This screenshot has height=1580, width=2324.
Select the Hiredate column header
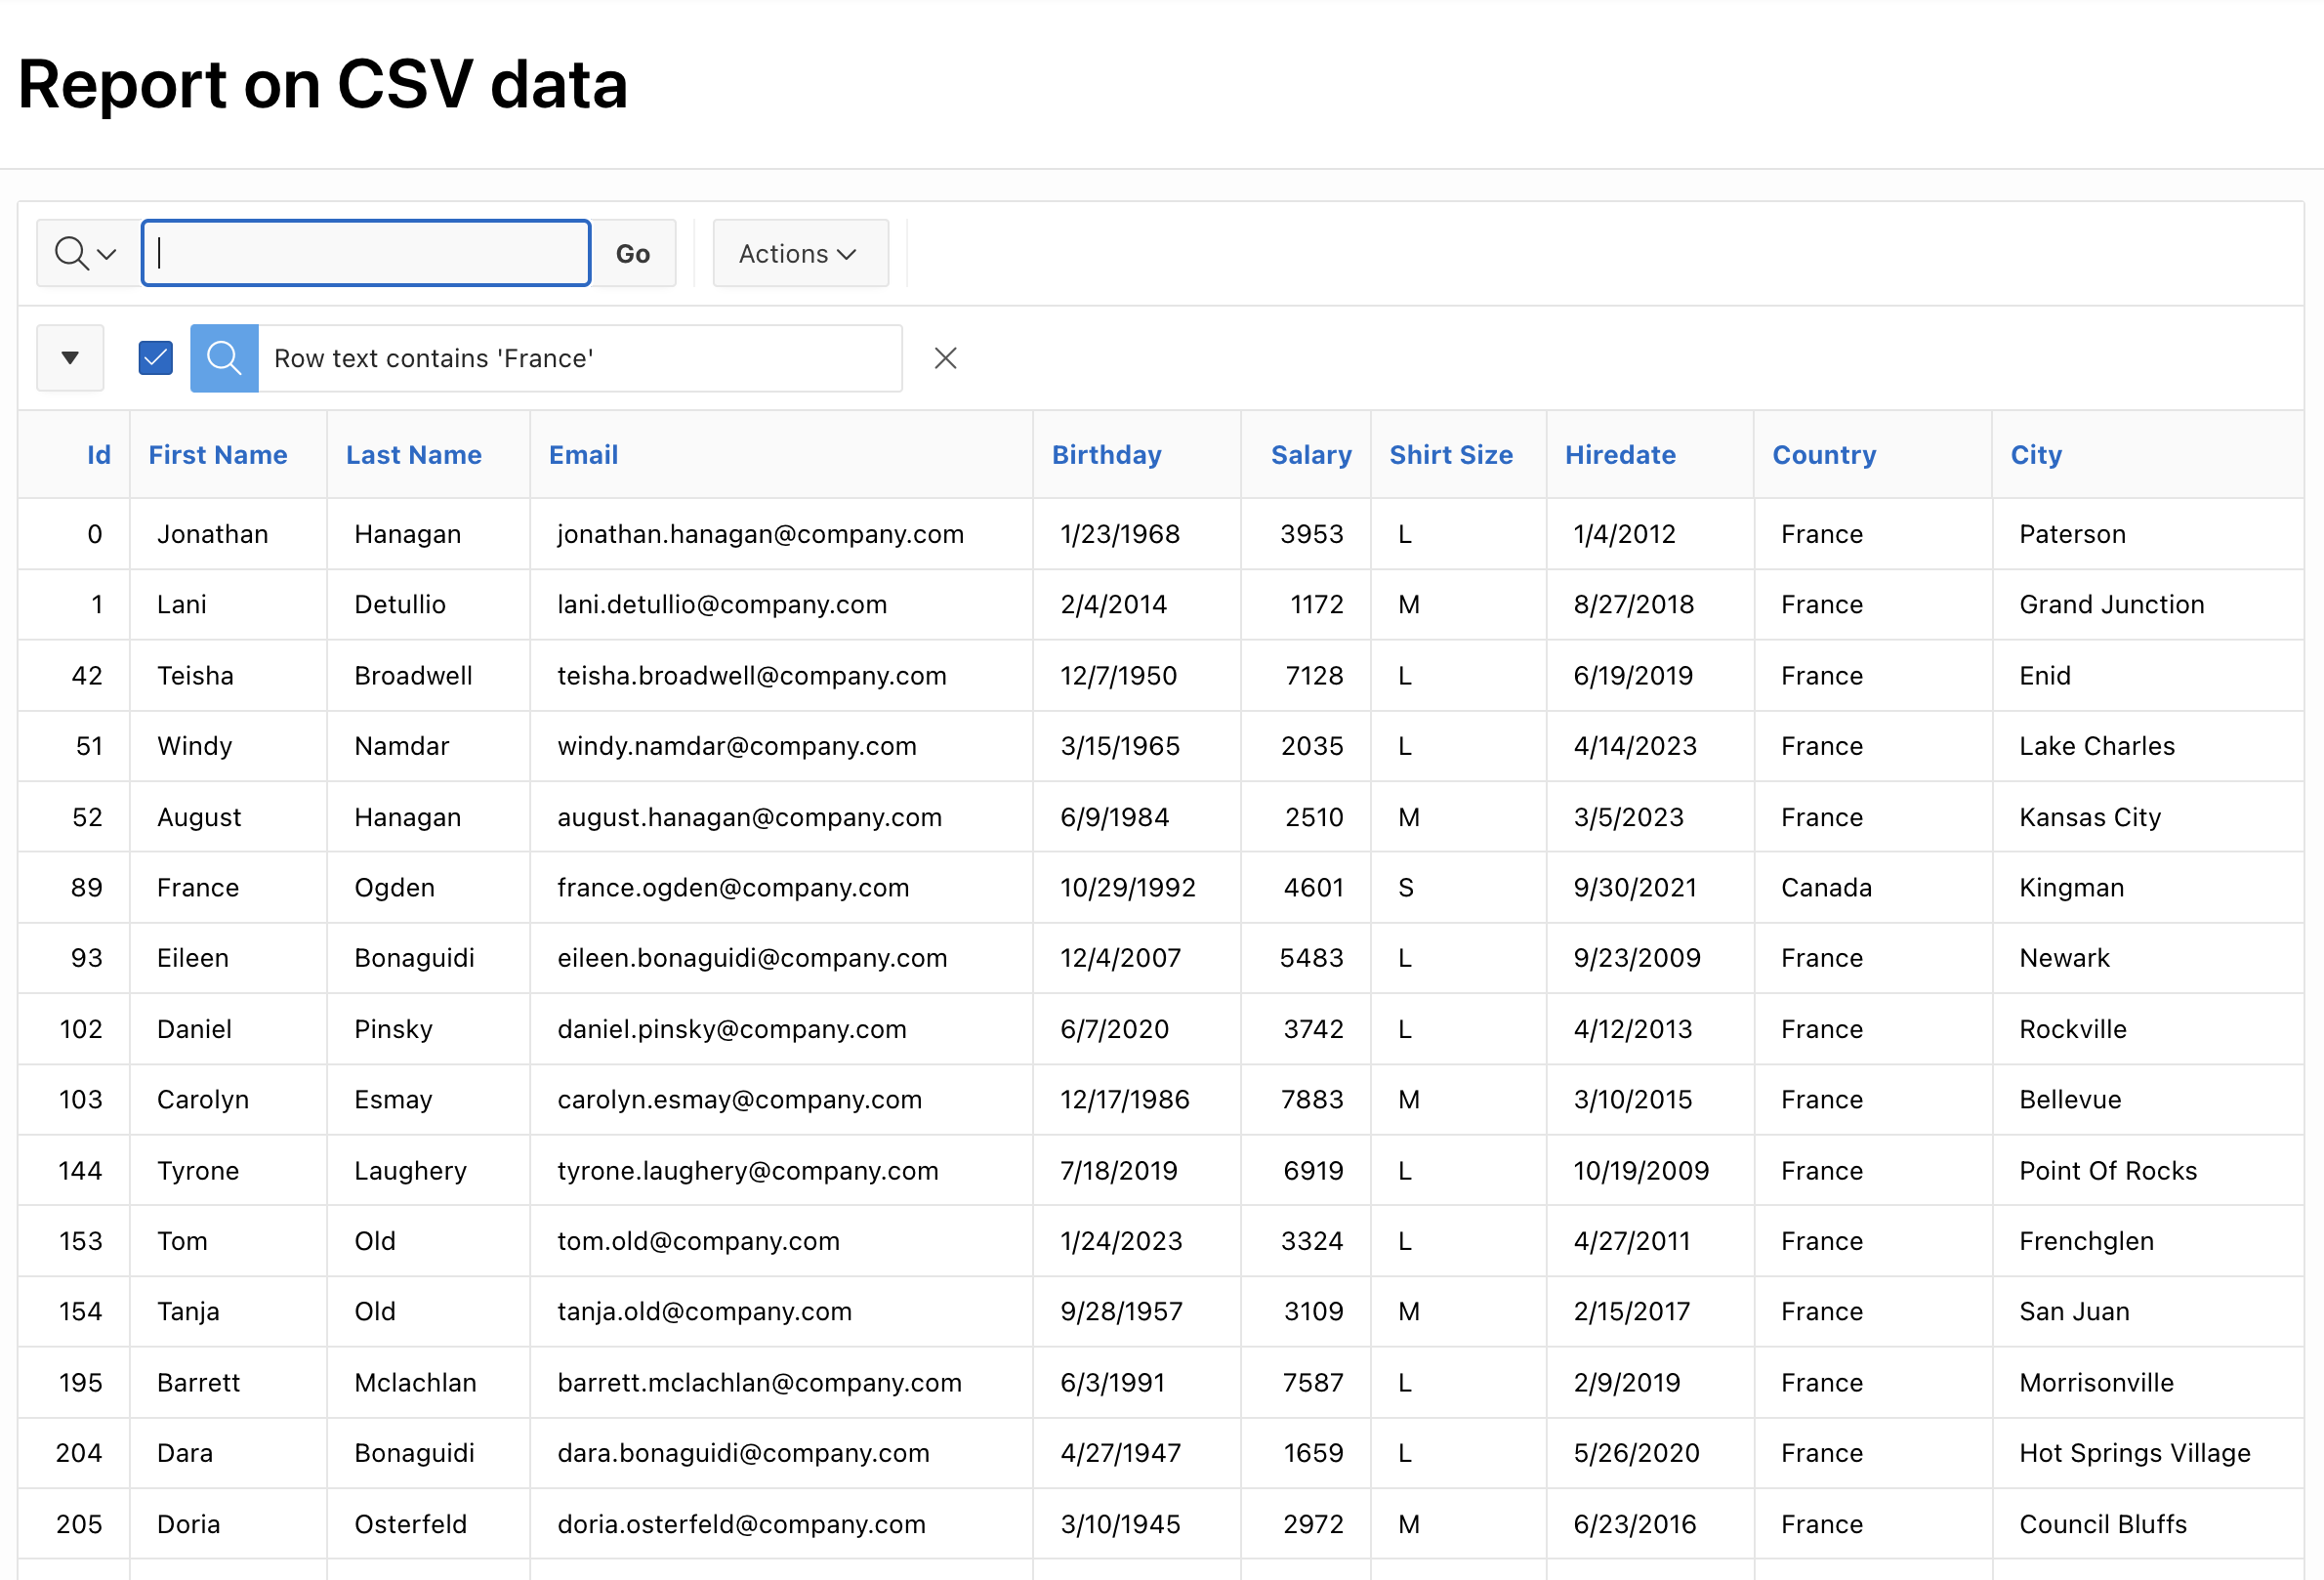pos(1619,455)
